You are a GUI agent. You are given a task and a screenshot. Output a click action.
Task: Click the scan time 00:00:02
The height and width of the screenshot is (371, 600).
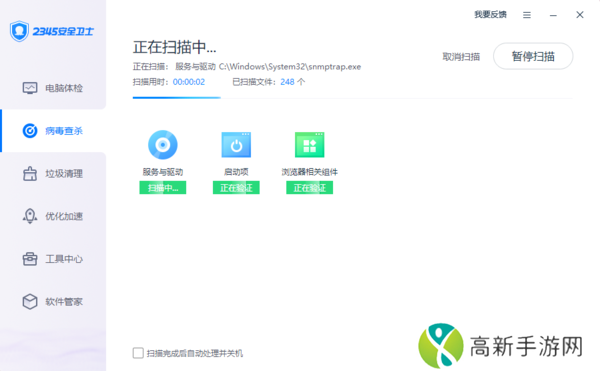click(x=189, y=82)
